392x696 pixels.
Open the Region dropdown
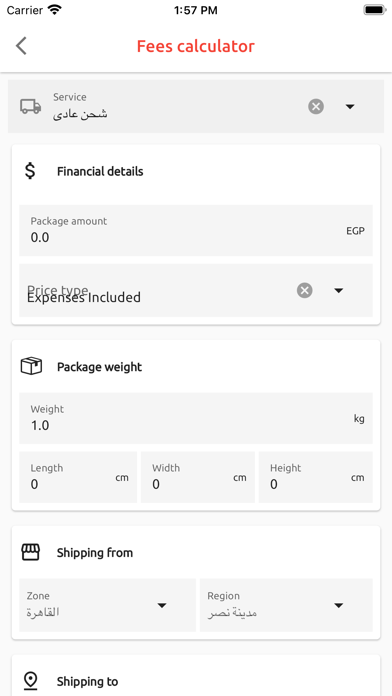(x=286, y=605)
